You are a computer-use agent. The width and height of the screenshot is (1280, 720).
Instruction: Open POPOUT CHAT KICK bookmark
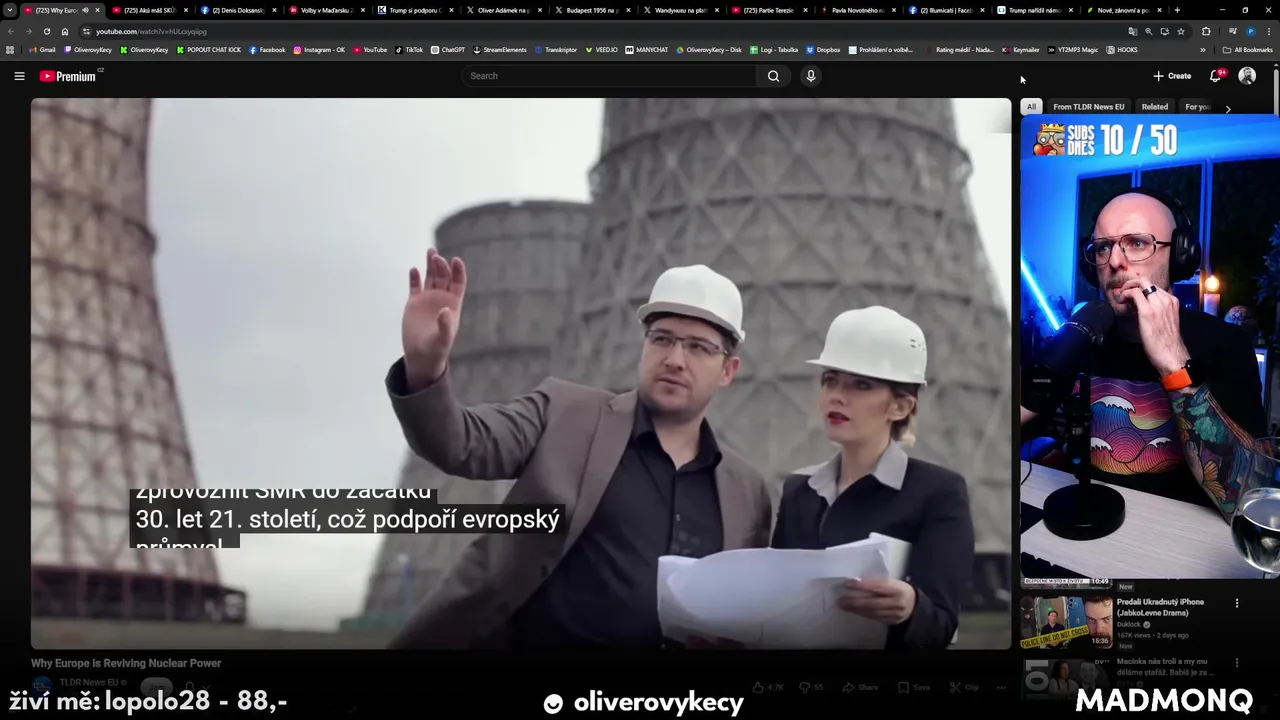point(209,49)
